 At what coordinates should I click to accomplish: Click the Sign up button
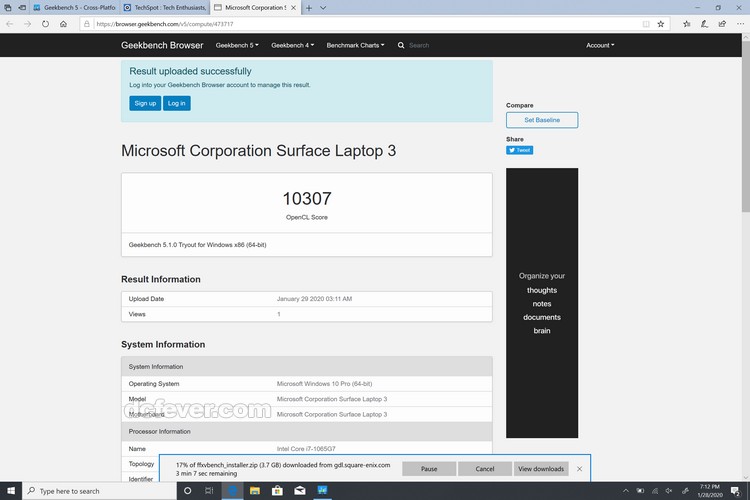(x=145, y=103)
